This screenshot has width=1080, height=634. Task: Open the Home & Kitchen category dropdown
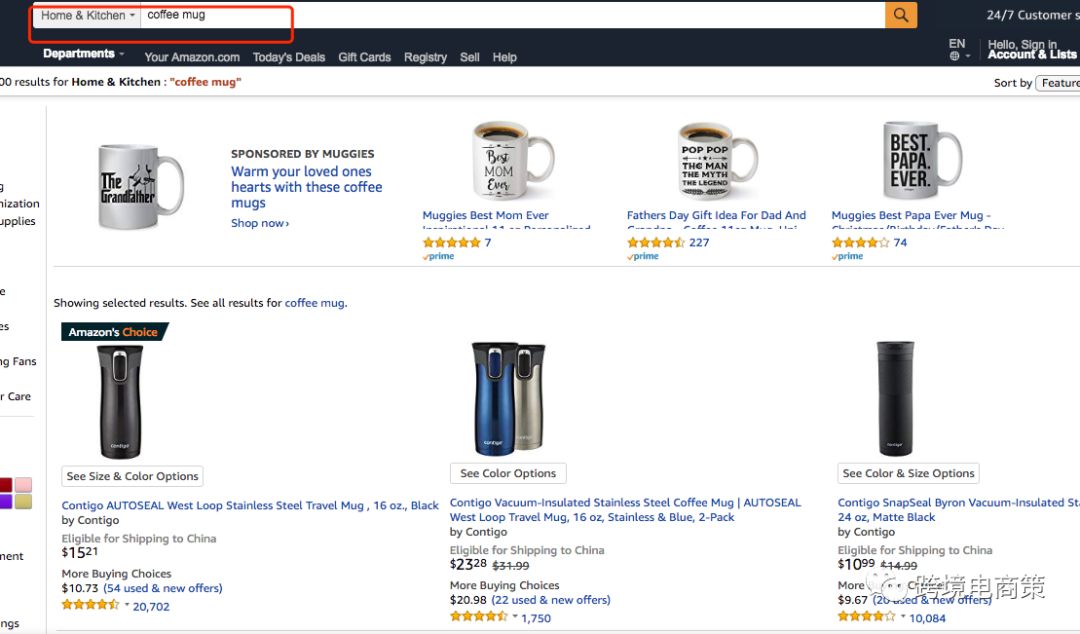88,15
